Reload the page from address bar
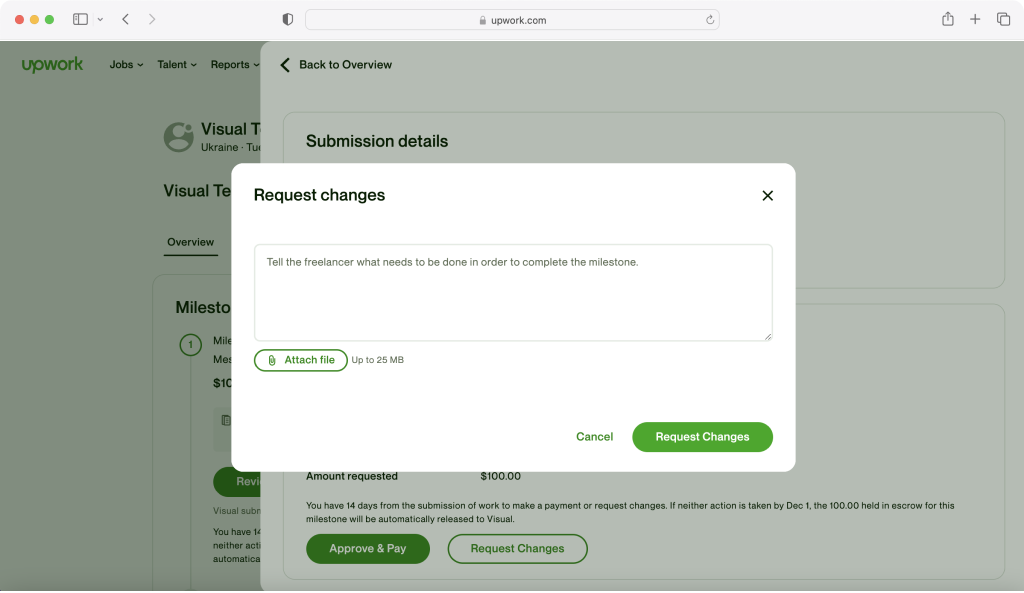The height and width of the screenshot is (593, 1024). [710, 20]
